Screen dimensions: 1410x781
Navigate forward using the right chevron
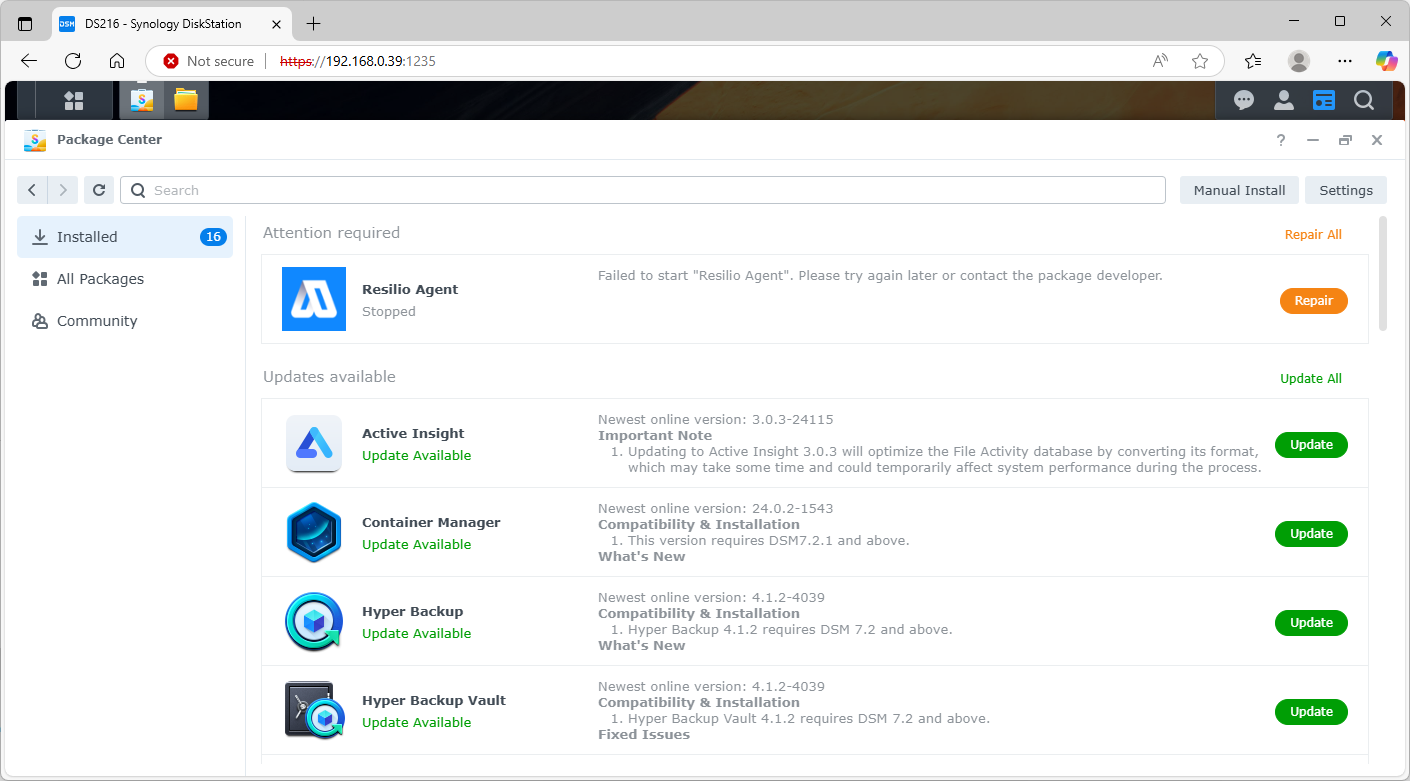coord(62,190)
